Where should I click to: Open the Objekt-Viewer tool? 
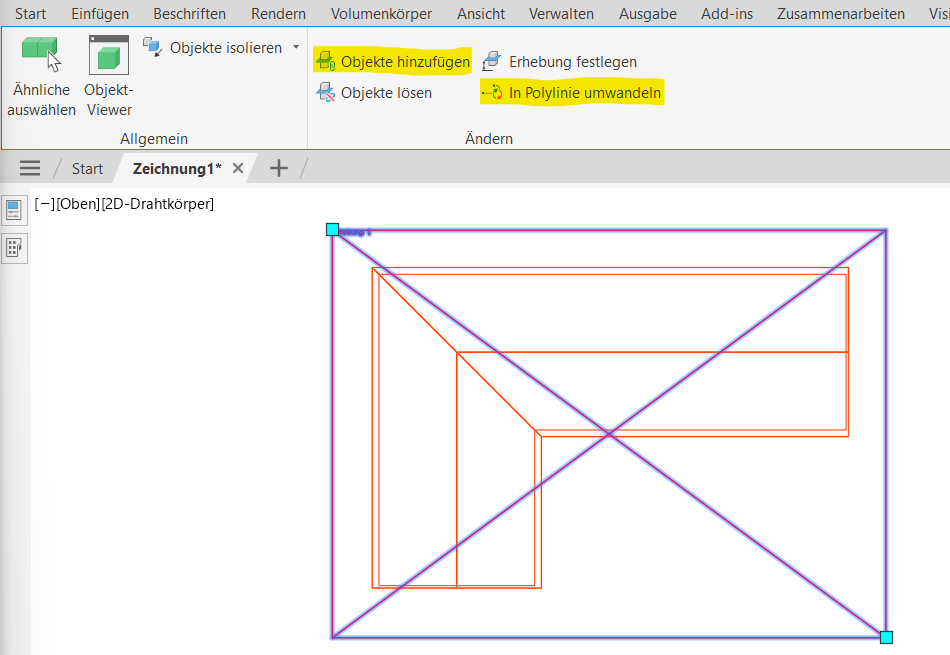tap(108, 56)
